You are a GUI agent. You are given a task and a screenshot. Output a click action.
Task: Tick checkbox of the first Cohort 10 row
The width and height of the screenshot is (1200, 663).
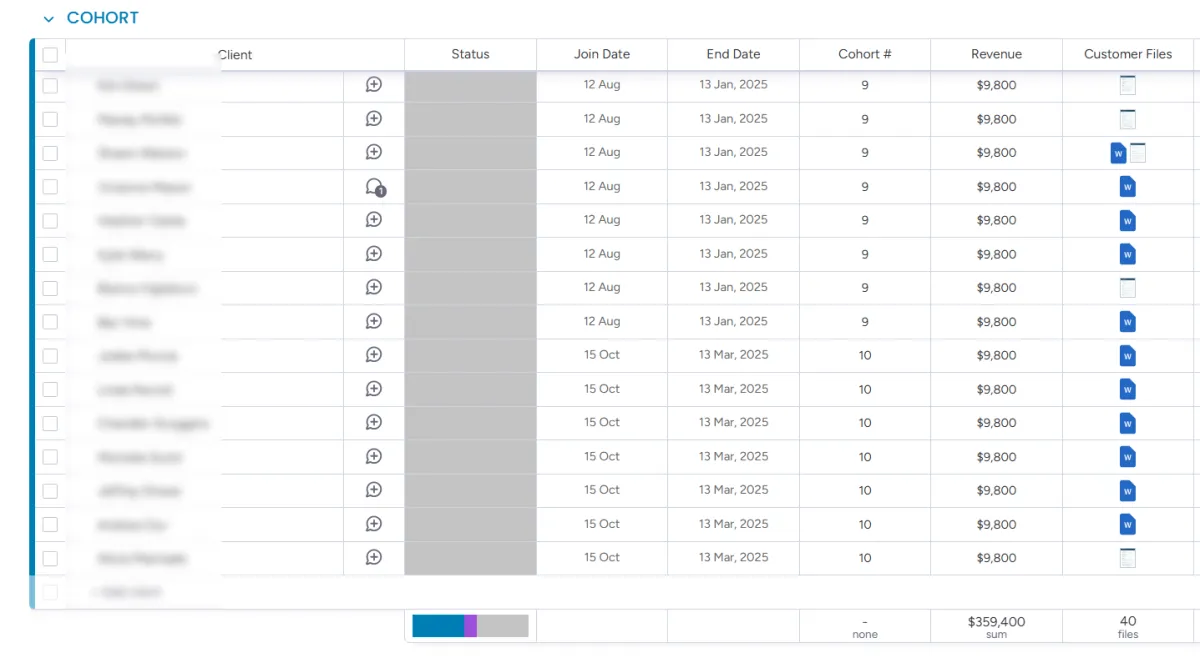click(x=50, y=356)
